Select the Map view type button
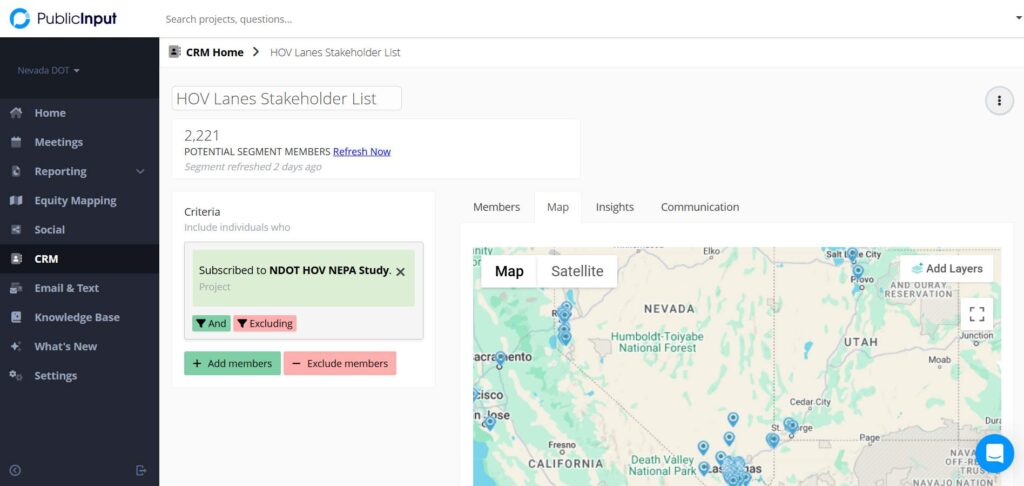The height and width of the screenshot is (486, 1024). [x=509, y=271]
